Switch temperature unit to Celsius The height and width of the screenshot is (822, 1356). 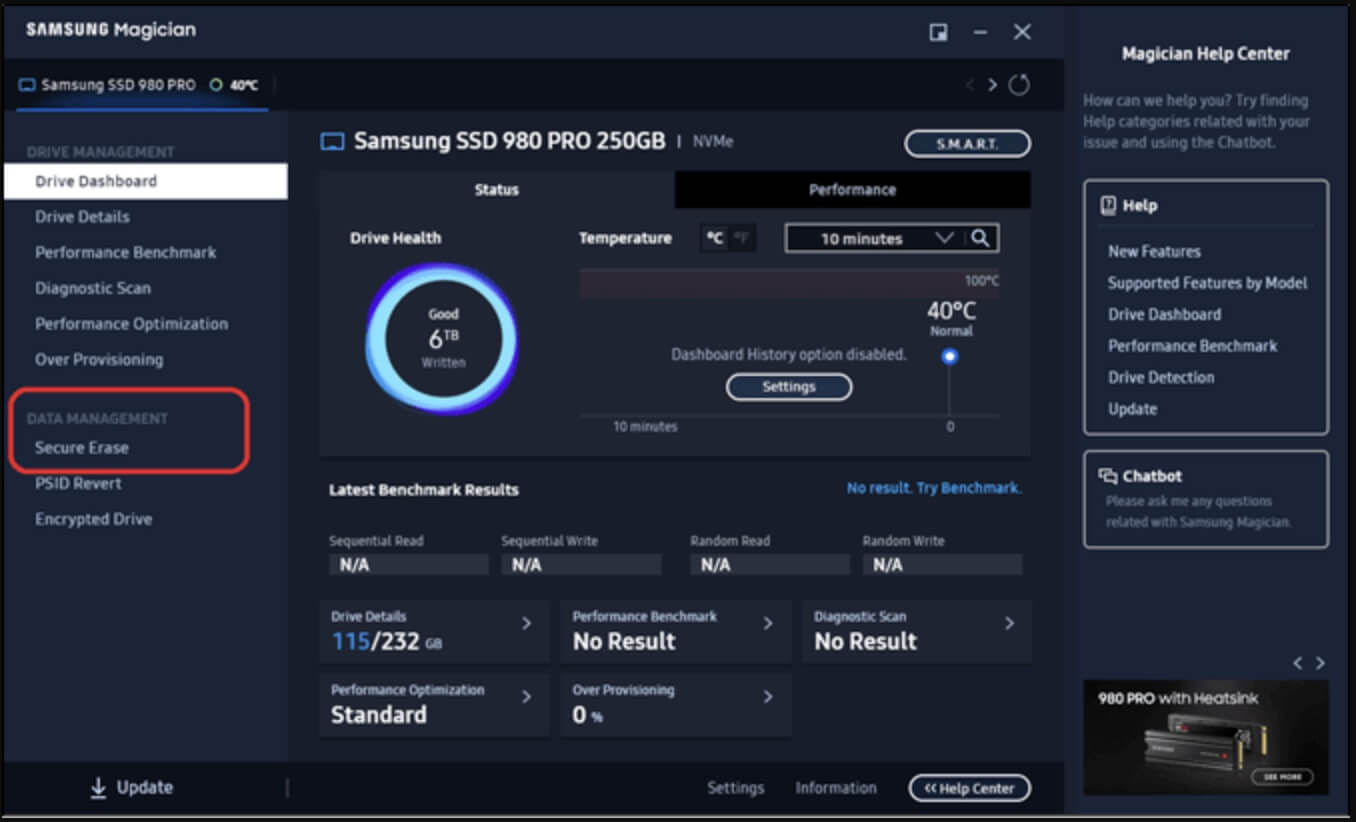coord(714,238)
